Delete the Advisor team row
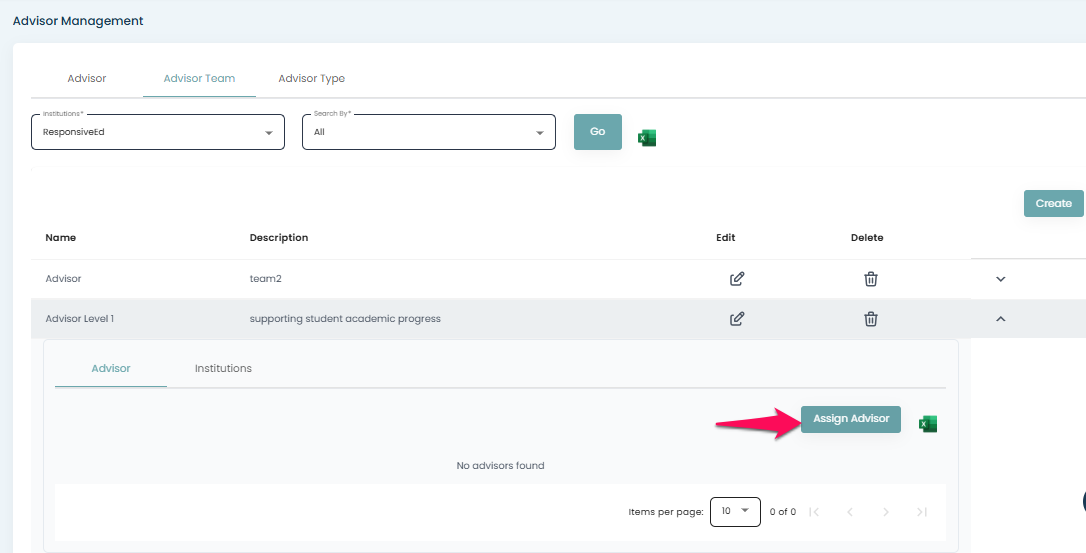Screen dimensions: 1086x553 [x=871, y=279]
